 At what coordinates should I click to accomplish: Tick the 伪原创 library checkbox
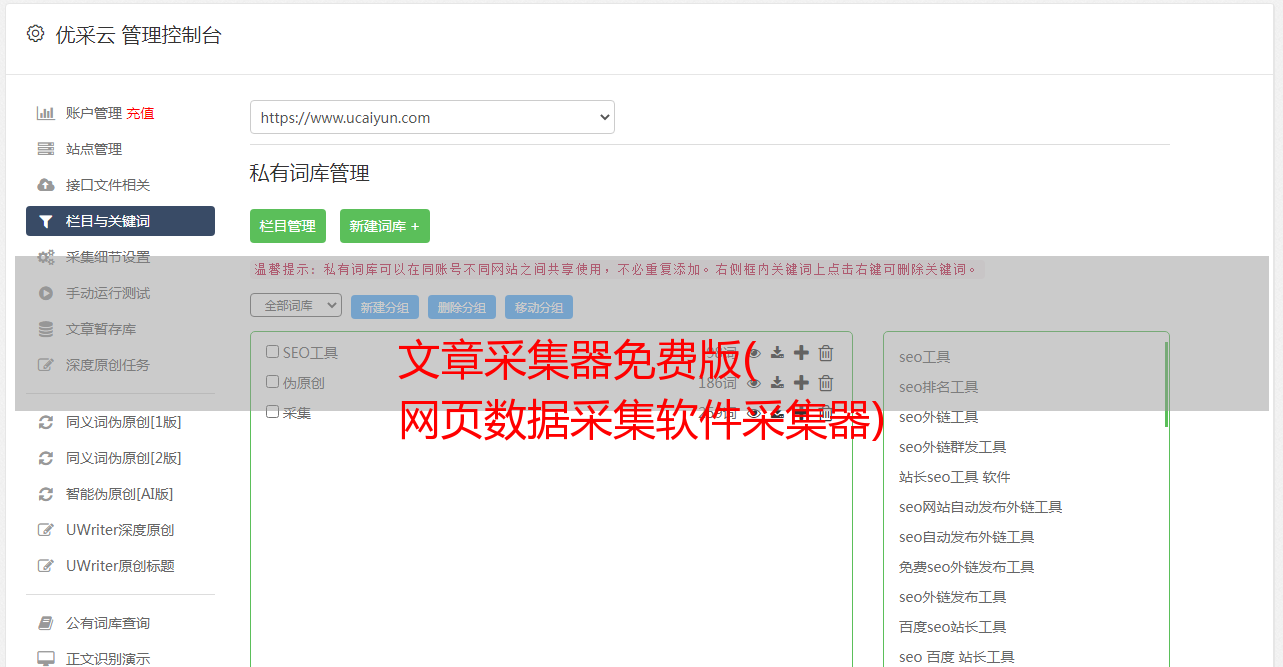tap(272, 382)
